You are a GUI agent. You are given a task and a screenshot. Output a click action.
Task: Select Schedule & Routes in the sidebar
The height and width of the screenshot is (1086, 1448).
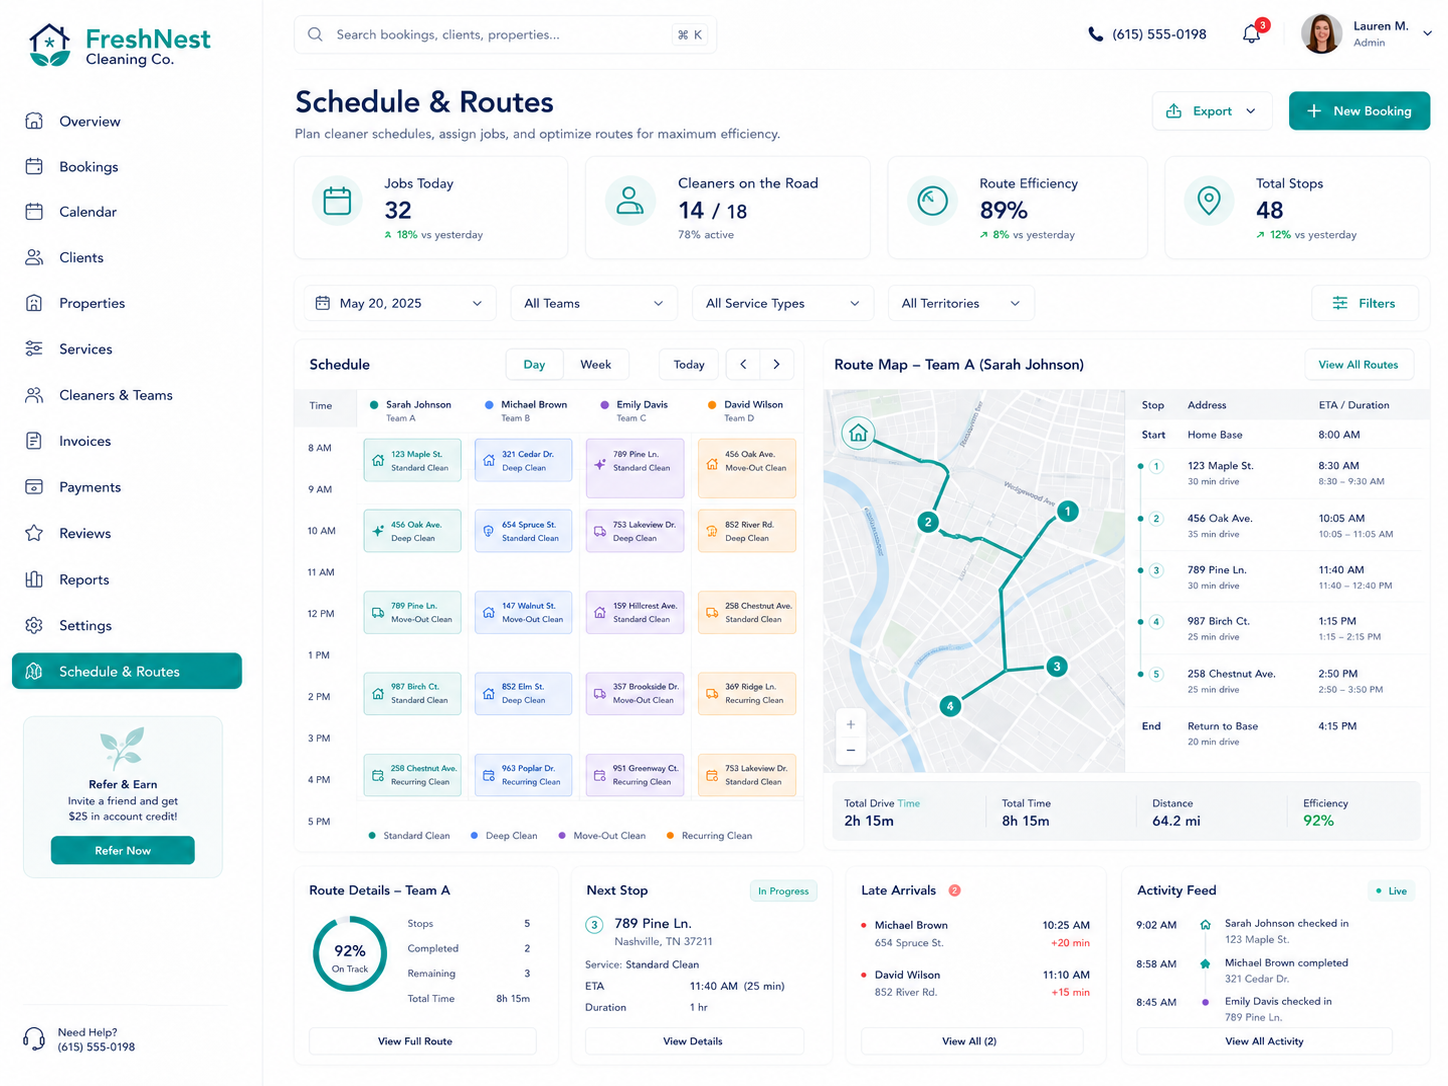coord(127,671)
